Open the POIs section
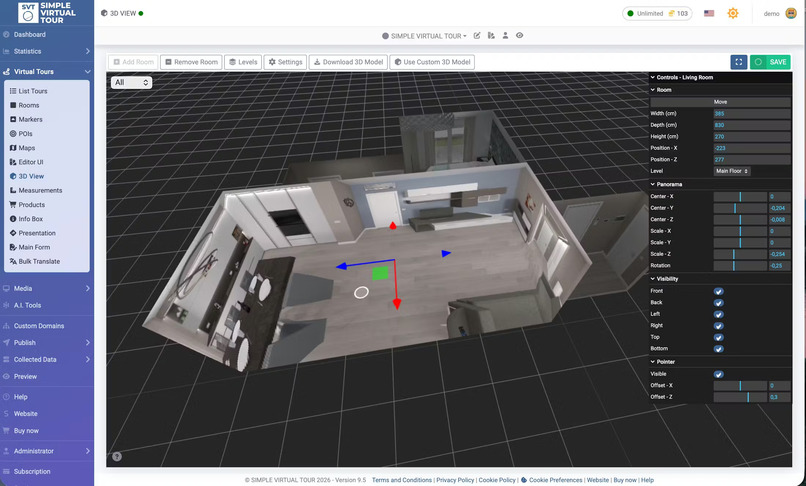This screenshot has height=486, width=806. coord(25,134)
